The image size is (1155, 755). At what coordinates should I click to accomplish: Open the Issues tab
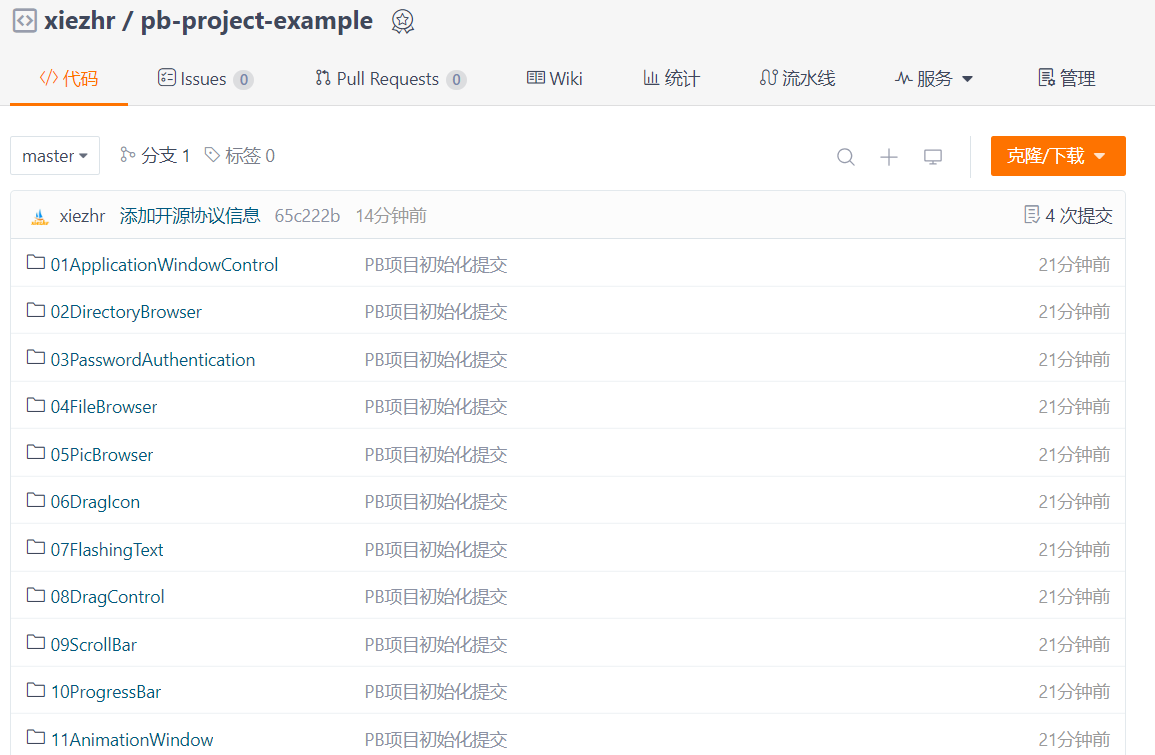click(206, 79)
